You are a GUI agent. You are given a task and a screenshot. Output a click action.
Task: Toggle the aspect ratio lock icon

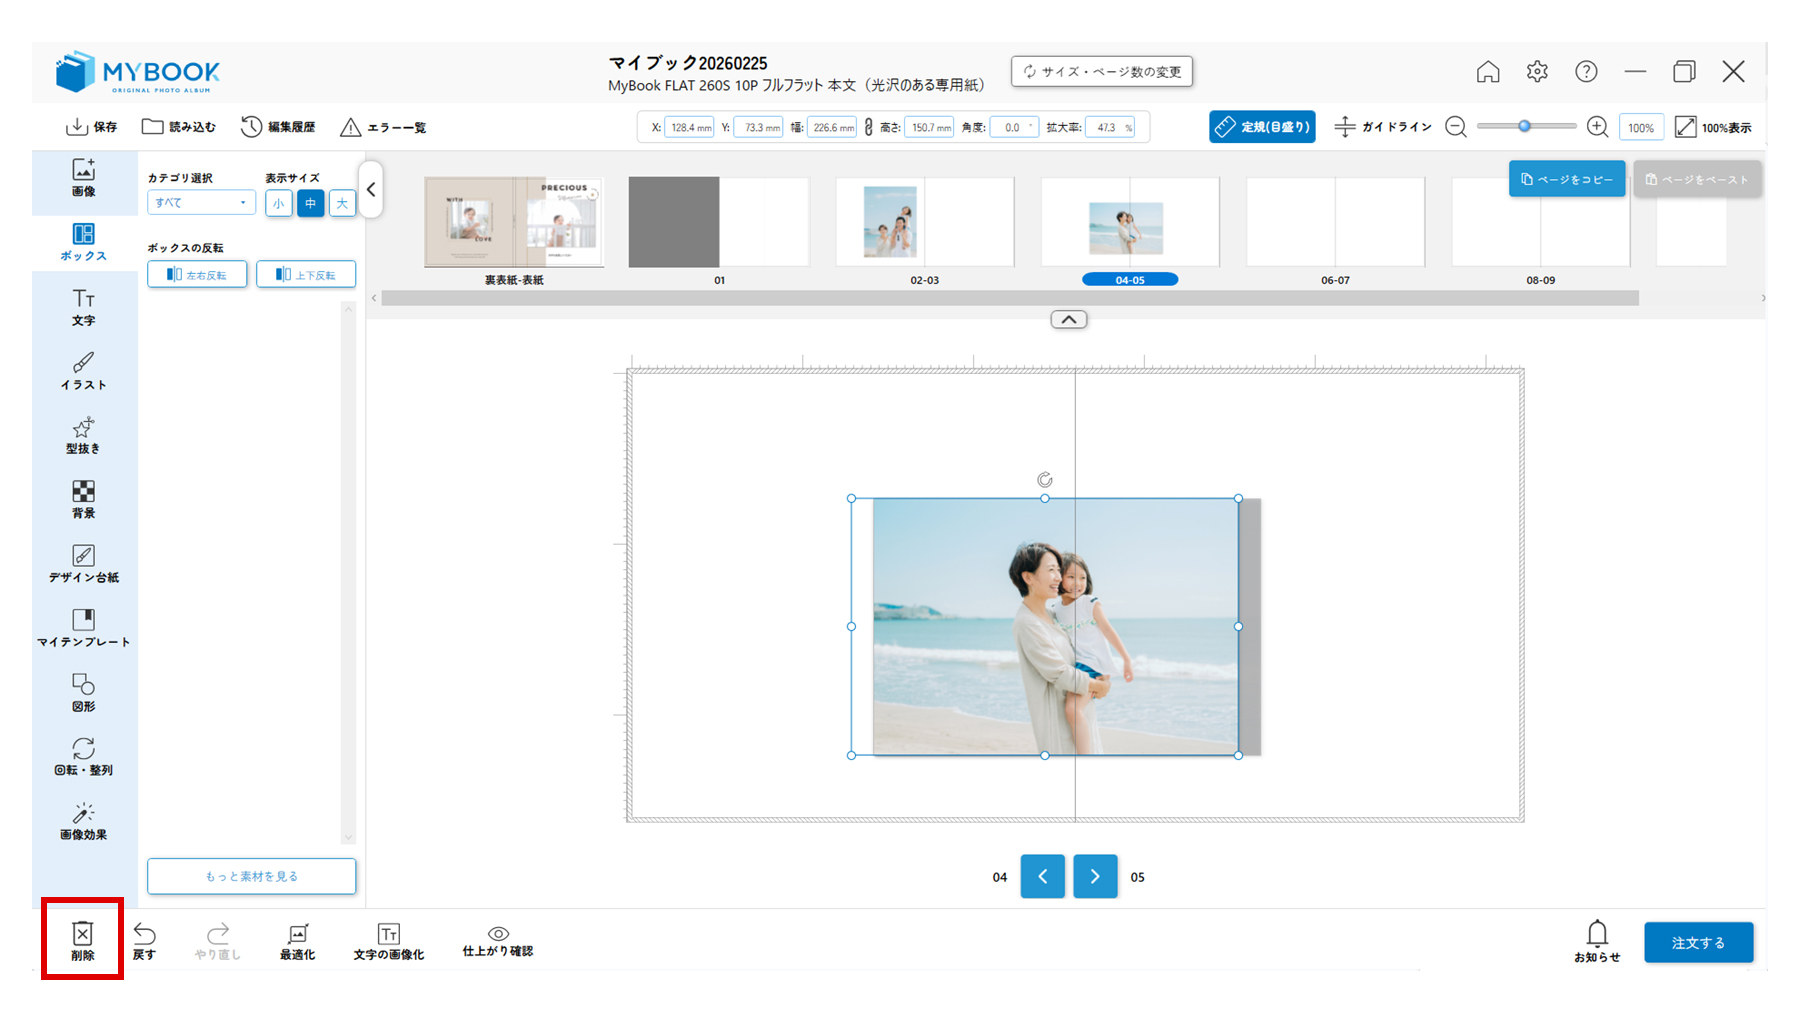coord(869,127)
